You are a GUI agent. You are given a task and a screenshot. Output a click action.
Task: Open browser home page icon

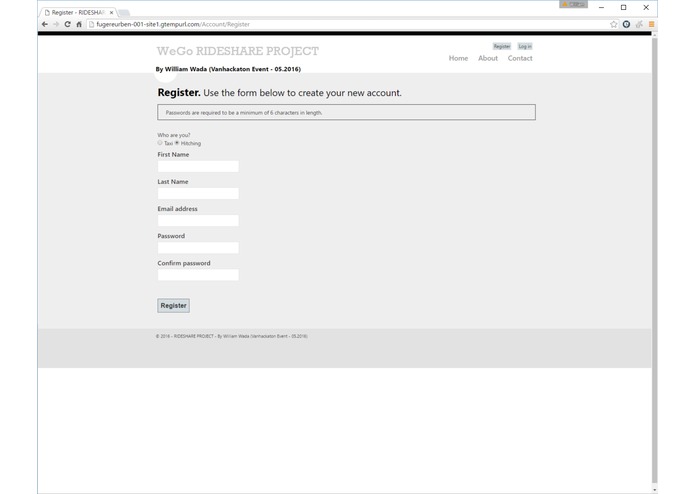tap(79, 24)
